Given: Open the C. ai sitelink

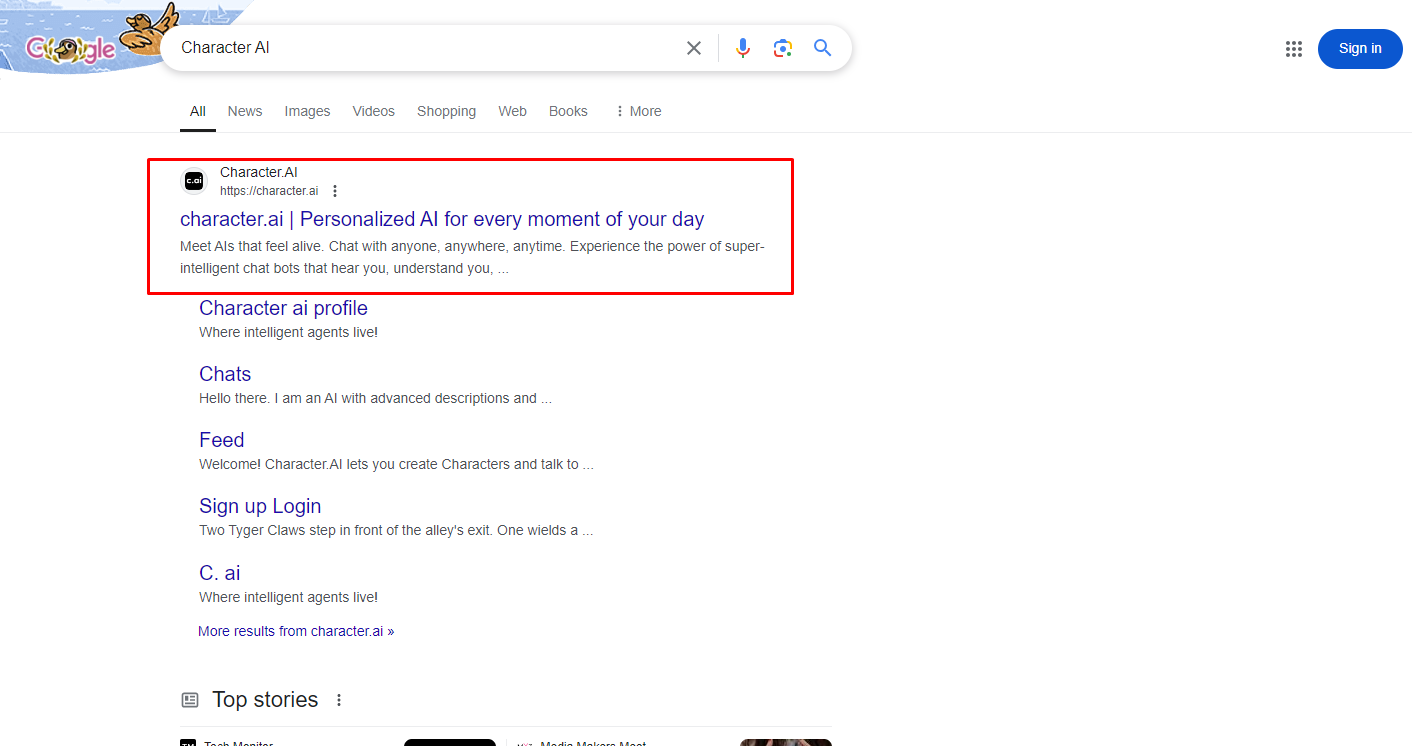Looking at the screenshot, I should coord(220,573).
